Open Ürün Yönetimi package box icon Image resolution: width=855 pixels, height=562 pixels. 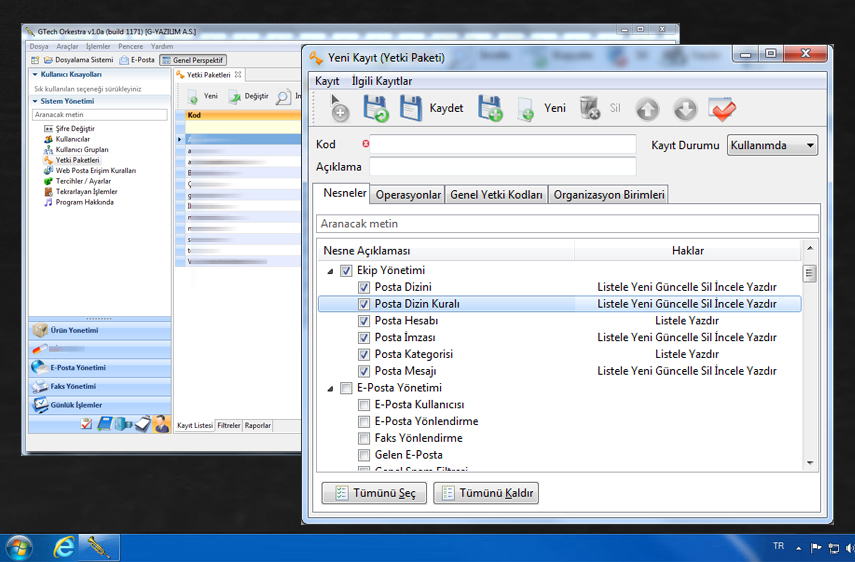40,330
